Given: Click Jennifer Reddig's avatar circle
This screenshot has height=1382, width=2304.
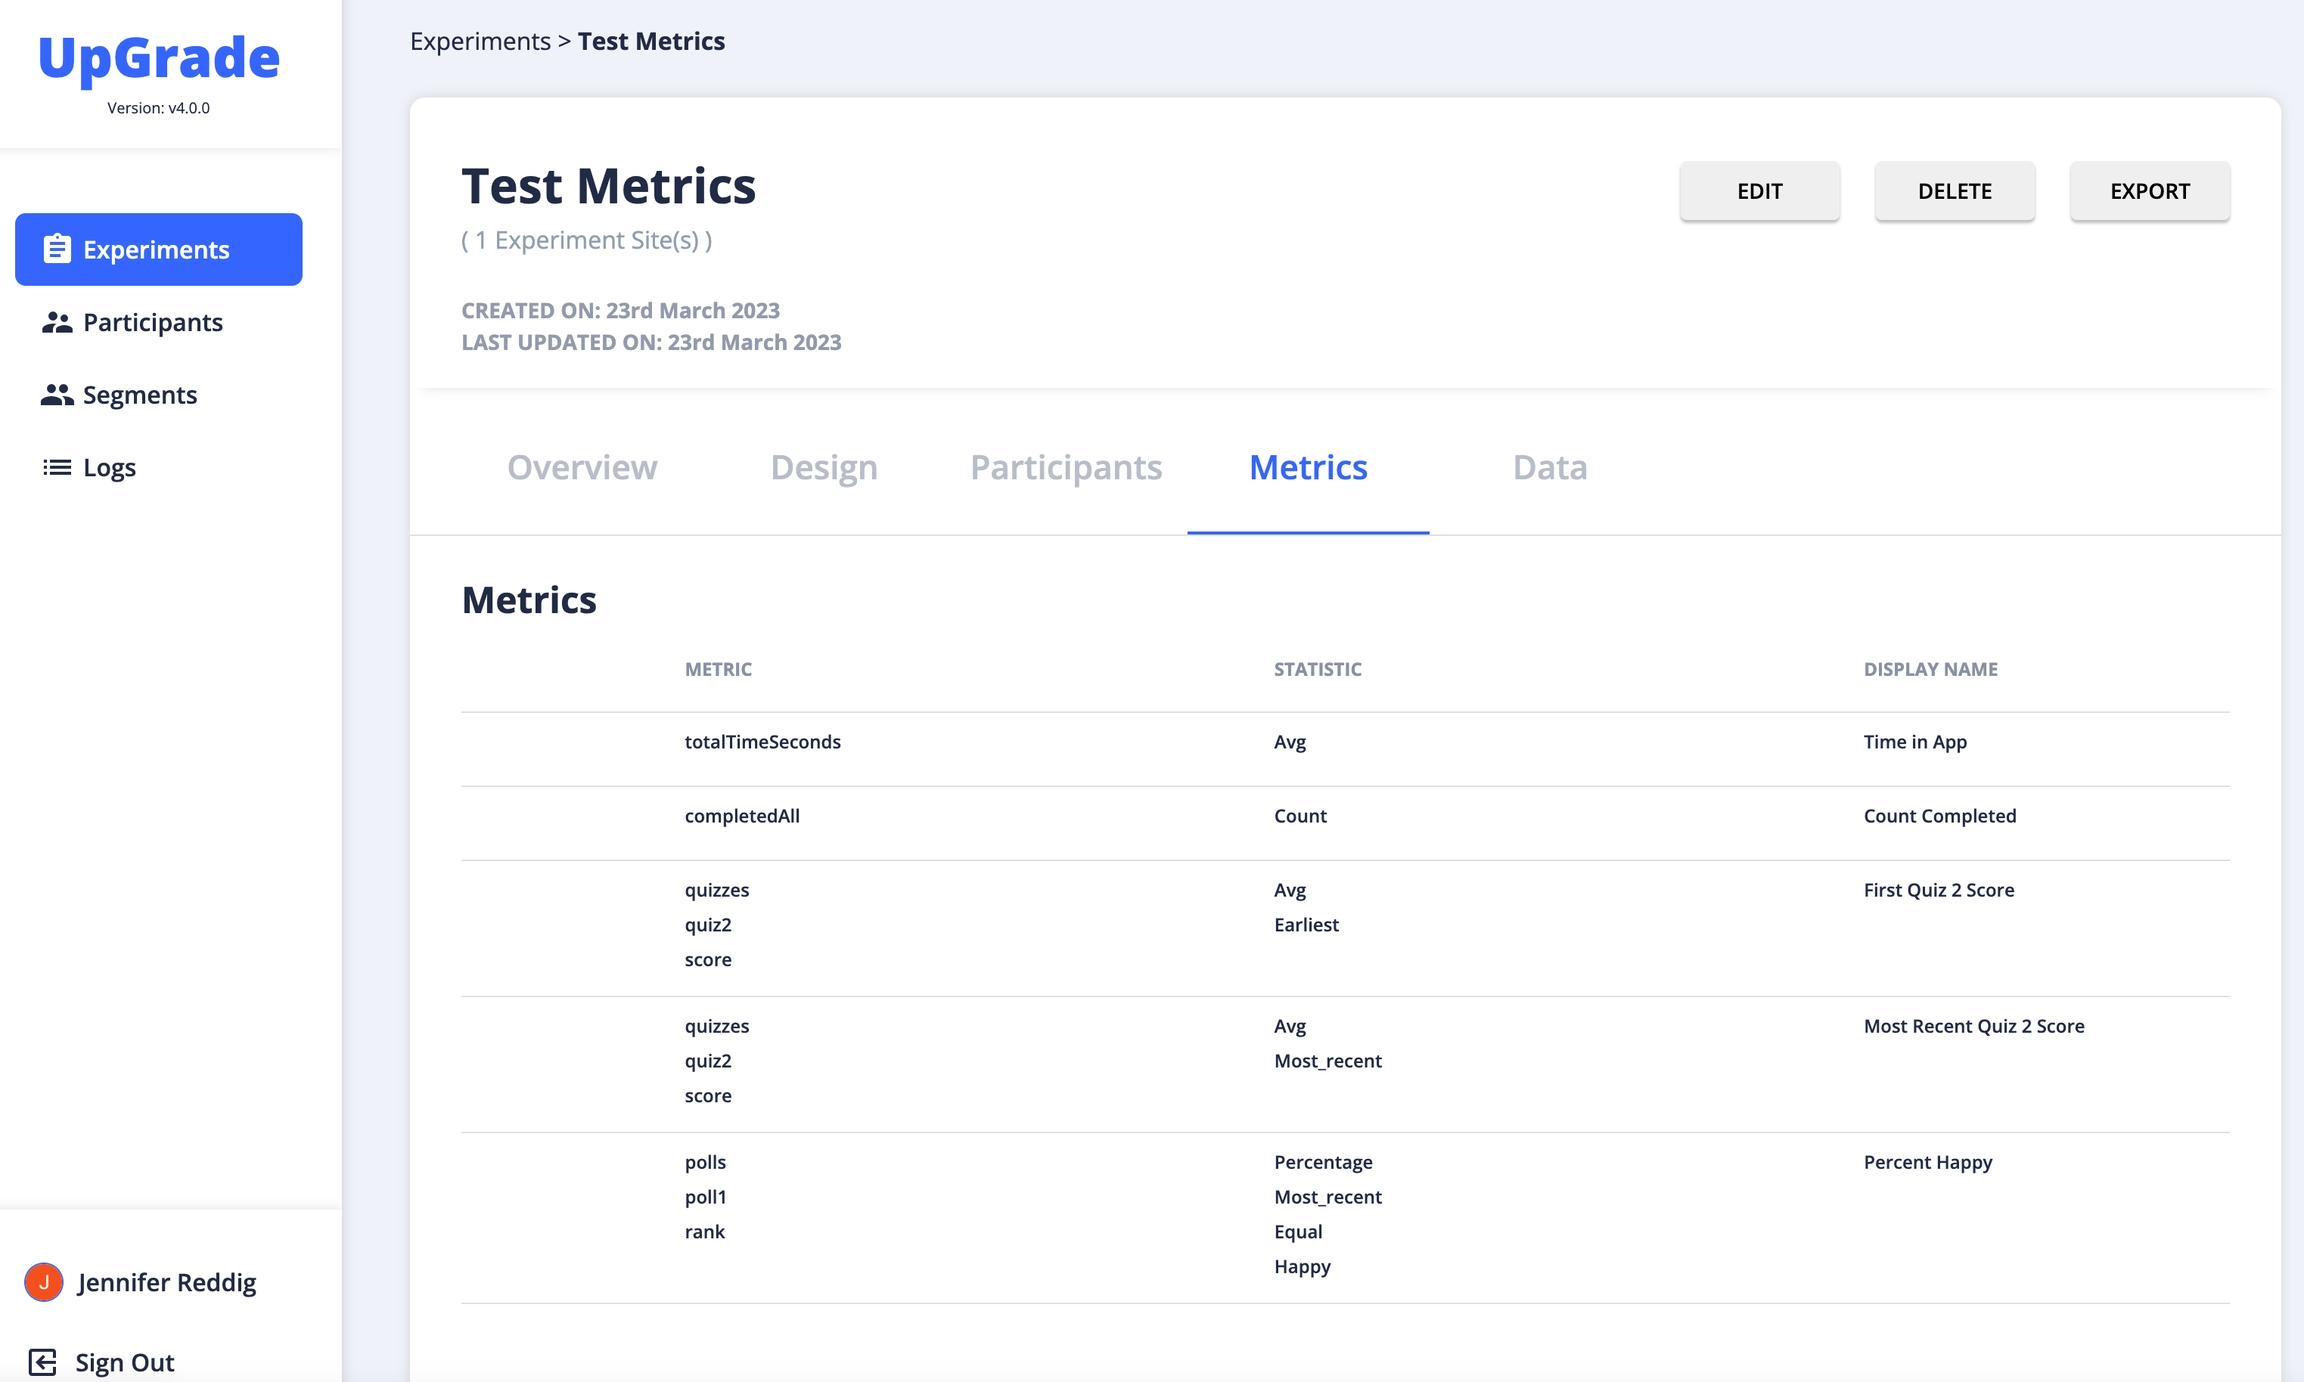Looking at the screenshot, I should coord(44,1282).
